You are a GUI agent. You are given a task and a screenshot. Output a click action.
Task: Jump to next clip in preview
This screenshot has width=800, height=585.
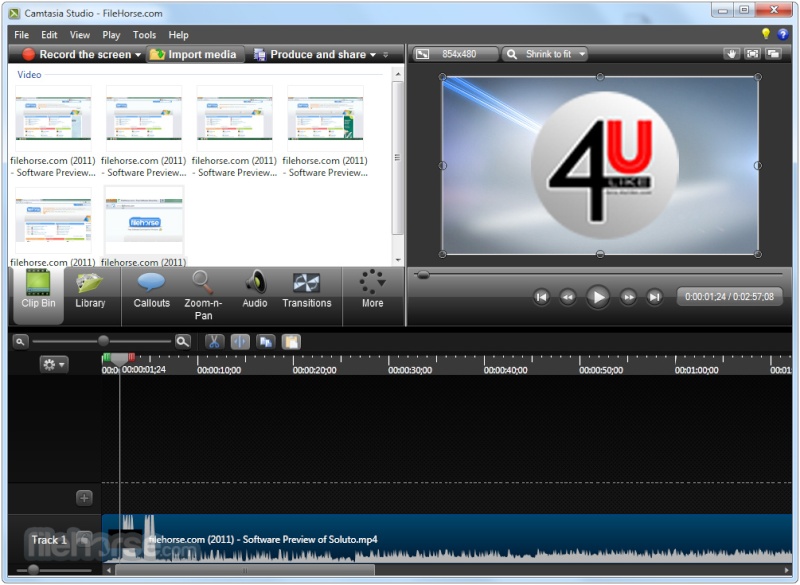[x=655, y=297]
